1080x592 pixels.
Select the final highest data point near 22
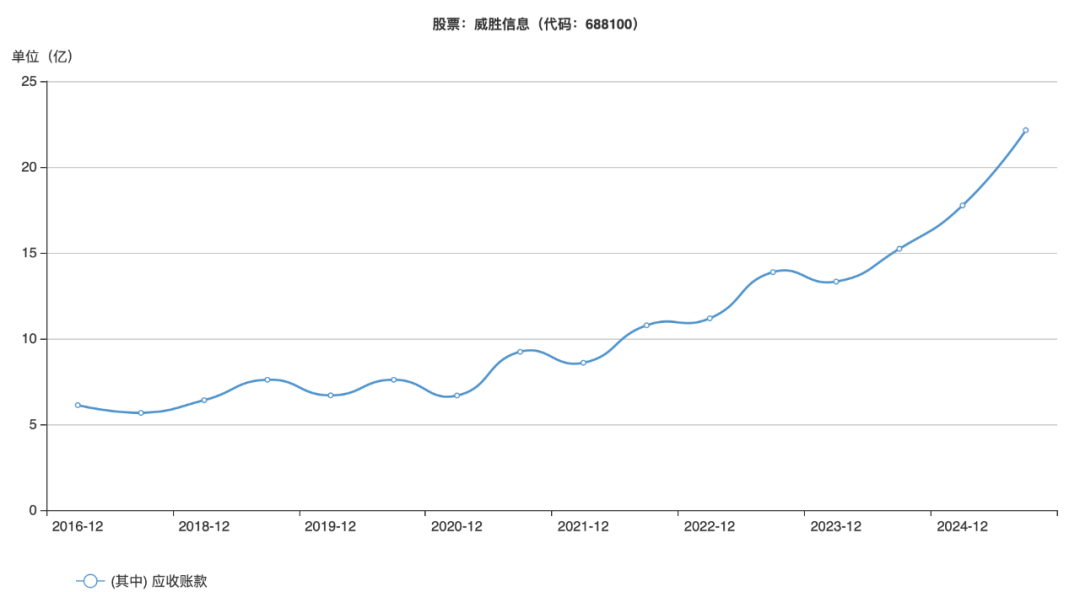1026,130
